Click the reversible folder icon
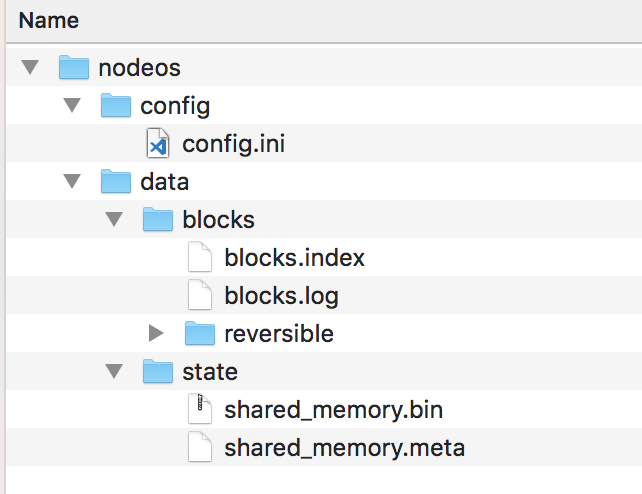The image size is (642, 494). click(200, 334)
